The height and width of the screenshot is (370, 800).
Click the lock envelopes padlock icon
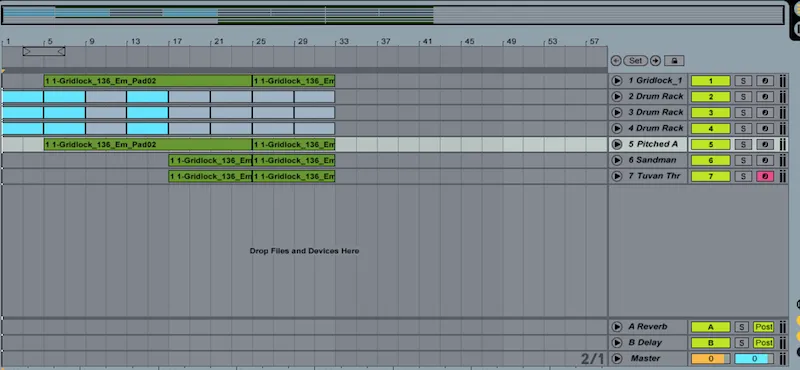(x=674, y=61)
